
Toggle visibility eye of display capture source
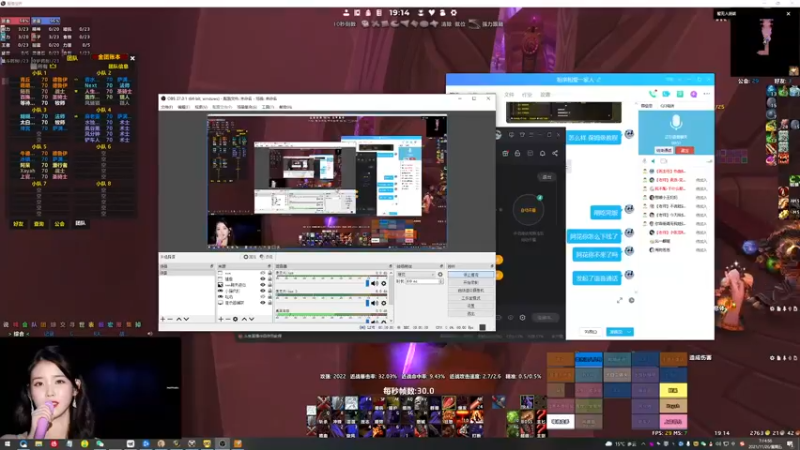(263, 303)
